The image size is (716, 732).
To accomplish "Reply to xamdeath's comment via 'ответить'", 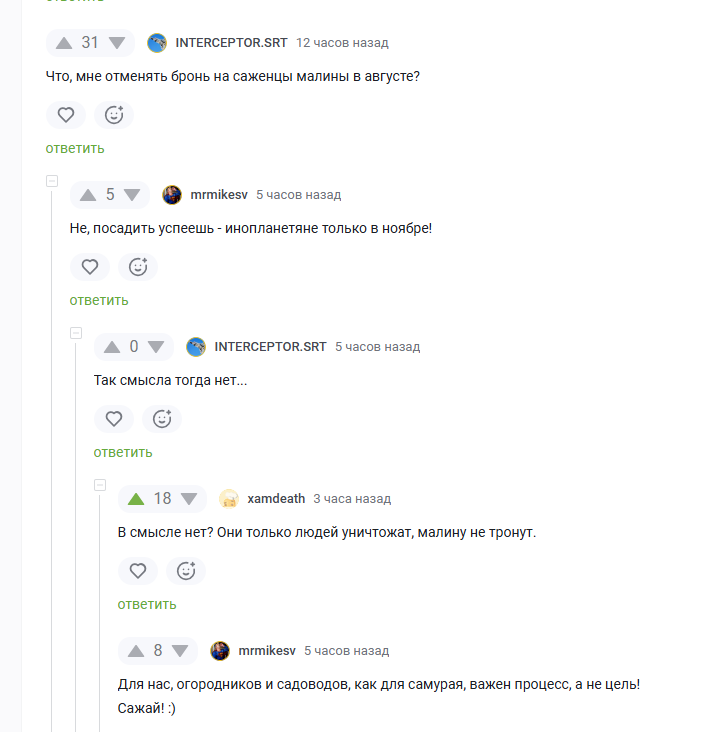I will pyautogui.click(x=147, y=605).
